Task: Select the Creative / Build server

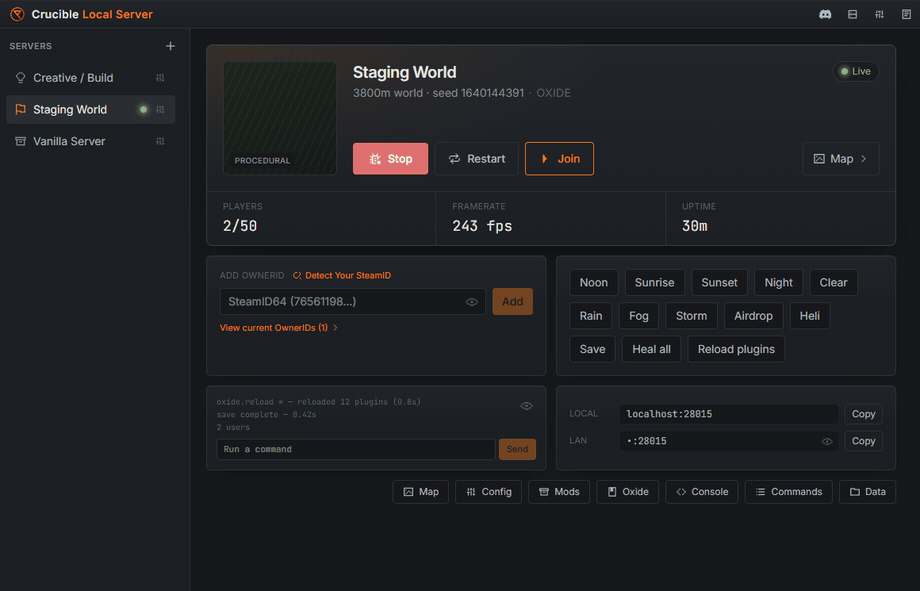Action: tap(90, 77)
